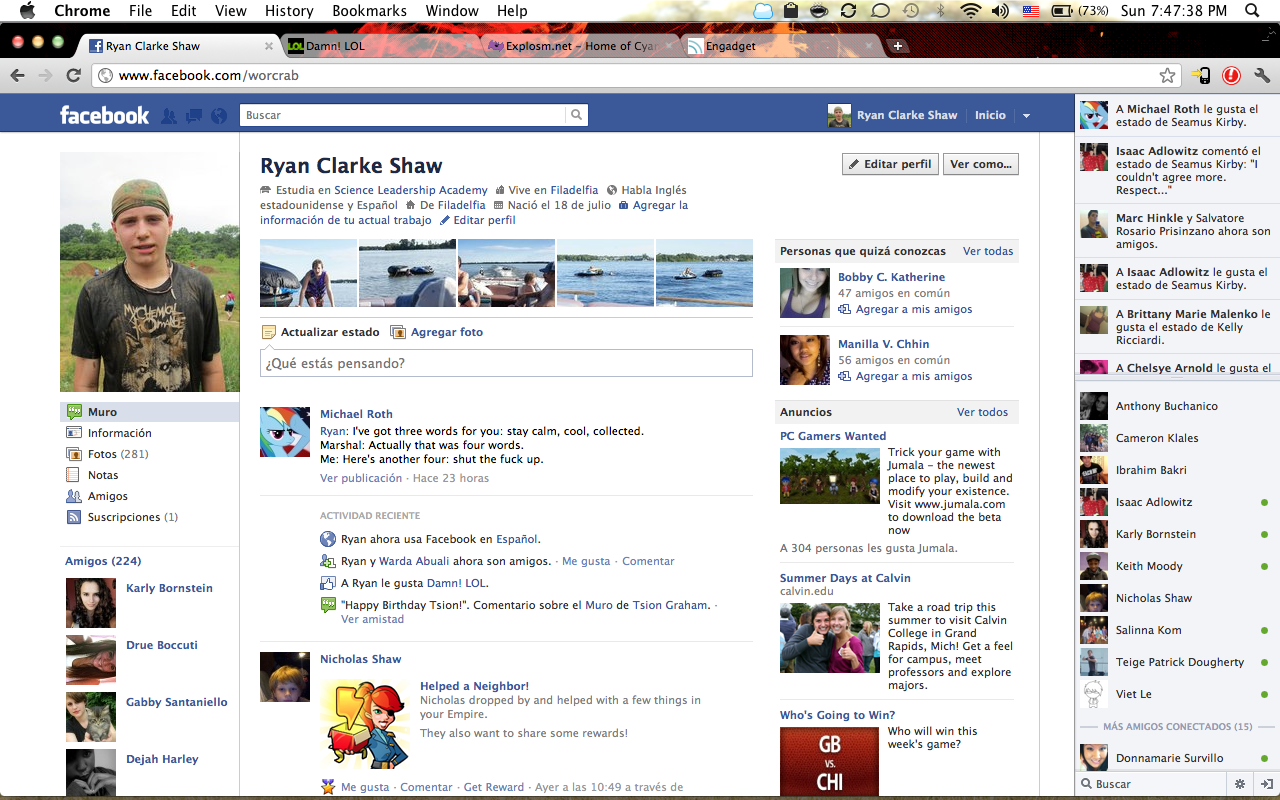
Task: Click the Facebook logo in the blue bar
Action: 104,115
